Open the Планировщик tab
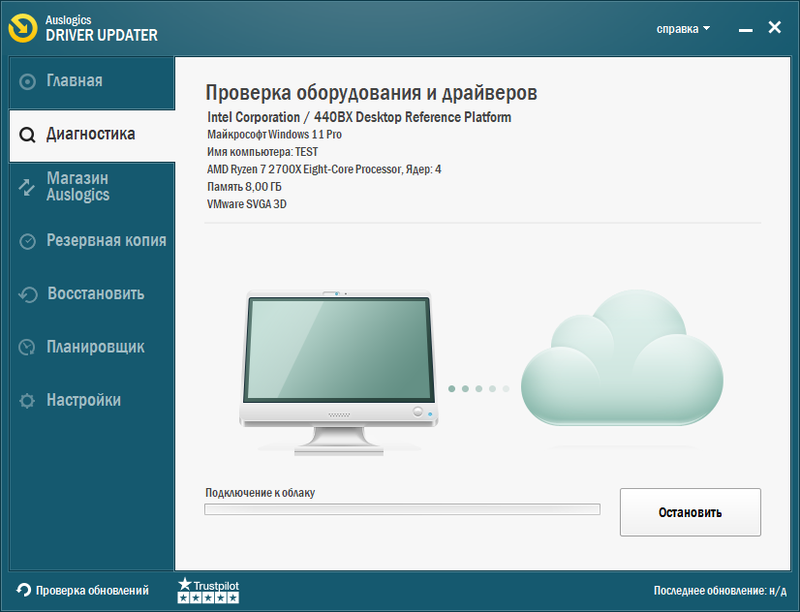Image resolution: width=800 pixels, height=612 pixels. (x=92, y=347)
